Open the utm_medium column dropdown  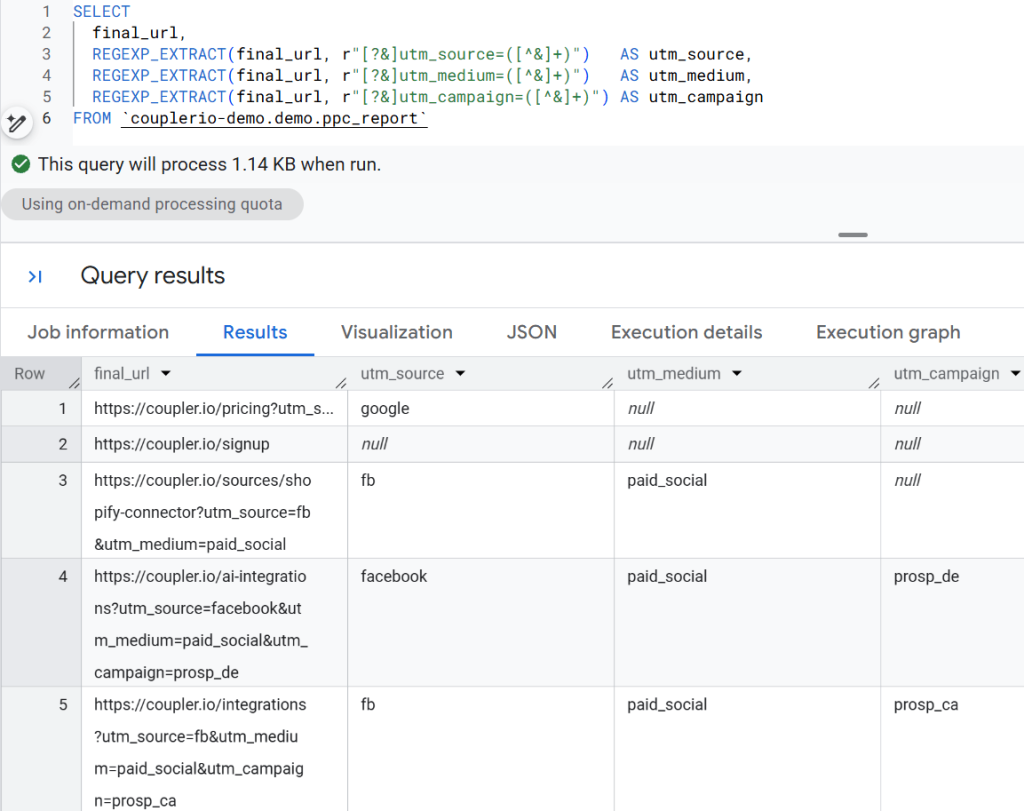tap(737, 374)
